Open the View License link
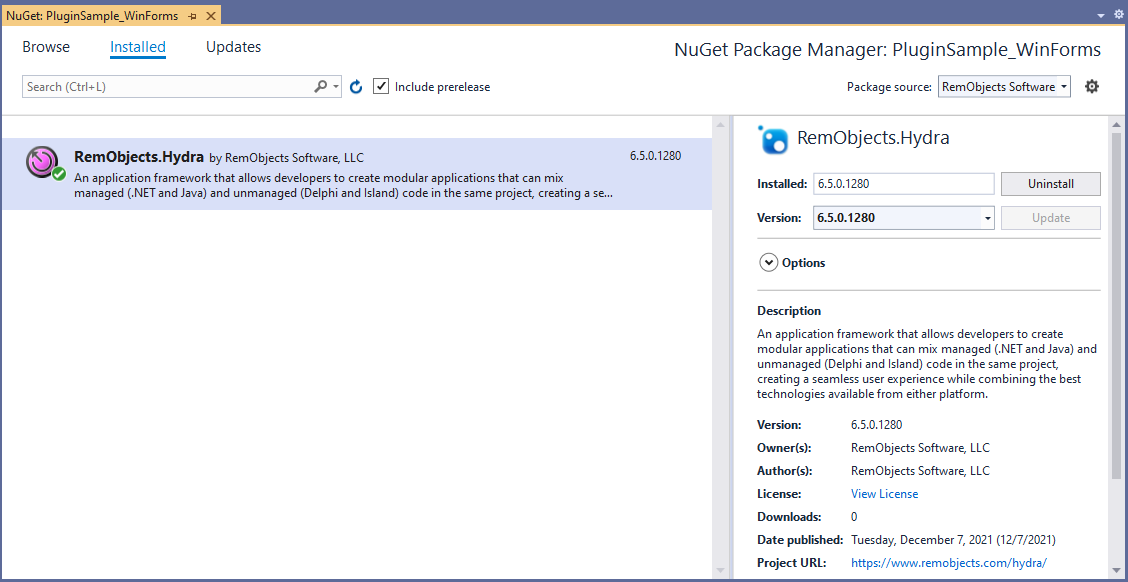This screenshot has height=582, width=1128. tap(884, 494)
